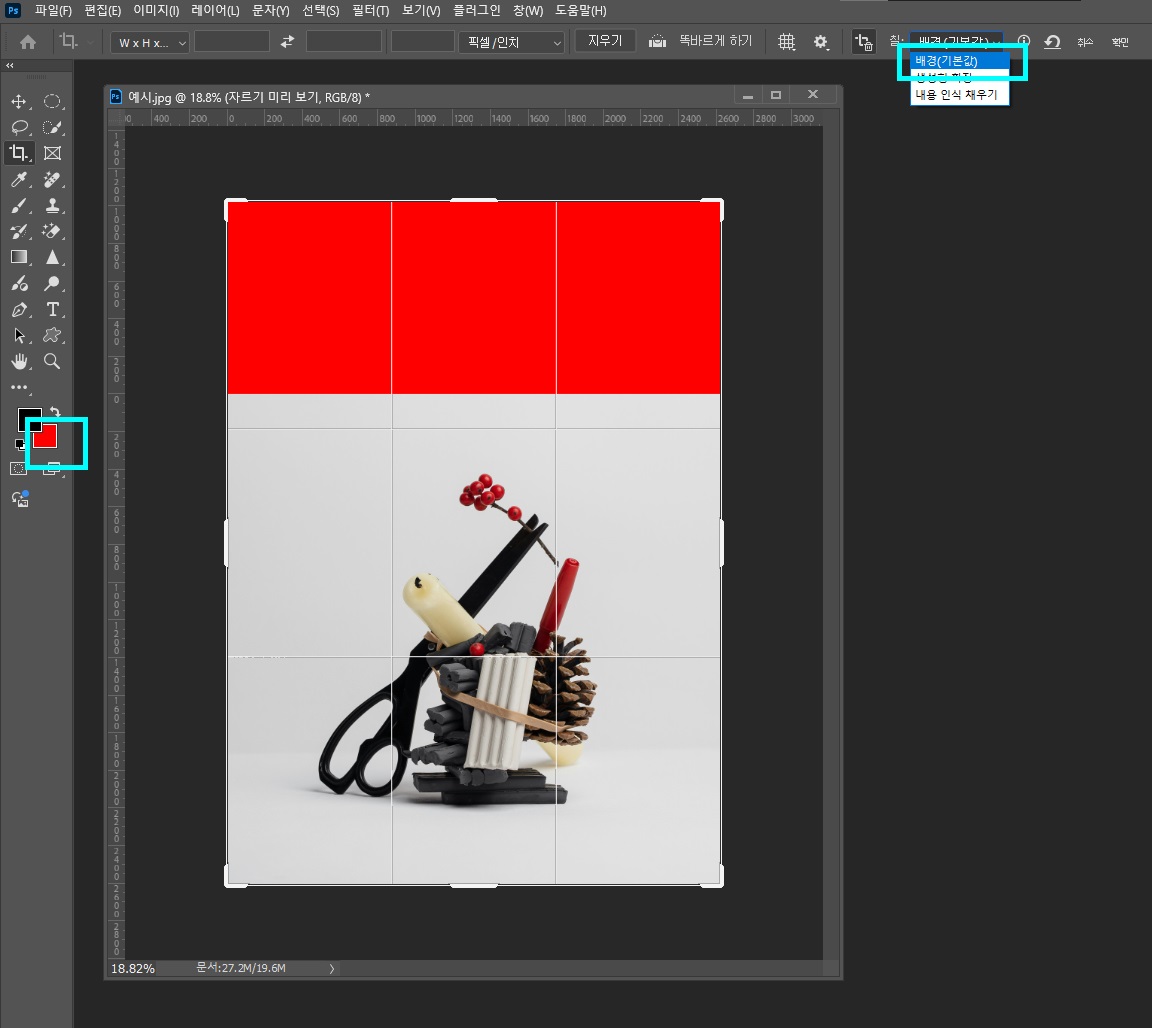Viewport: 1152px width, 1028px height.
Task: Select the Brush tool
Action: (19, 206)
